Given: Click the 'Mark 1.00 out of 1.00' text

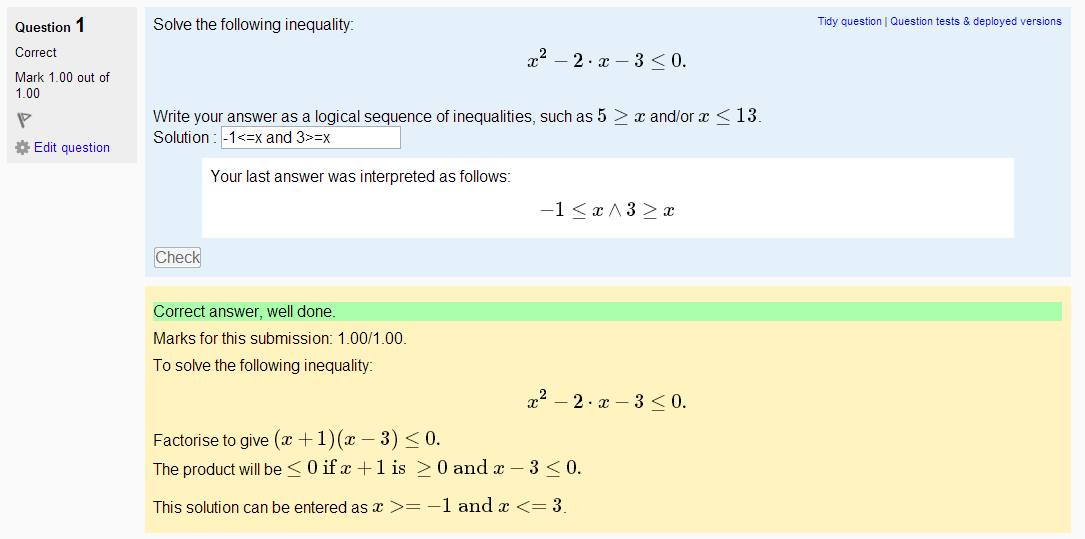Looking at the screenshot, I should (x=62, y=85).
